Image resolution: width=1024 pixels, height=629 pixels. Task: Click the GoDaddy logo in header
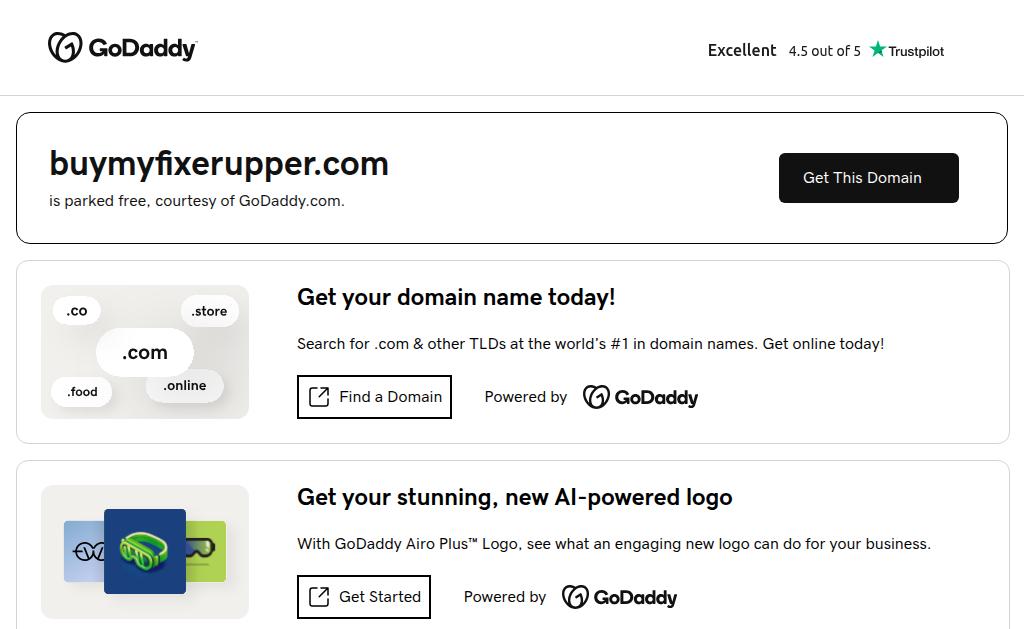(122, 48)
